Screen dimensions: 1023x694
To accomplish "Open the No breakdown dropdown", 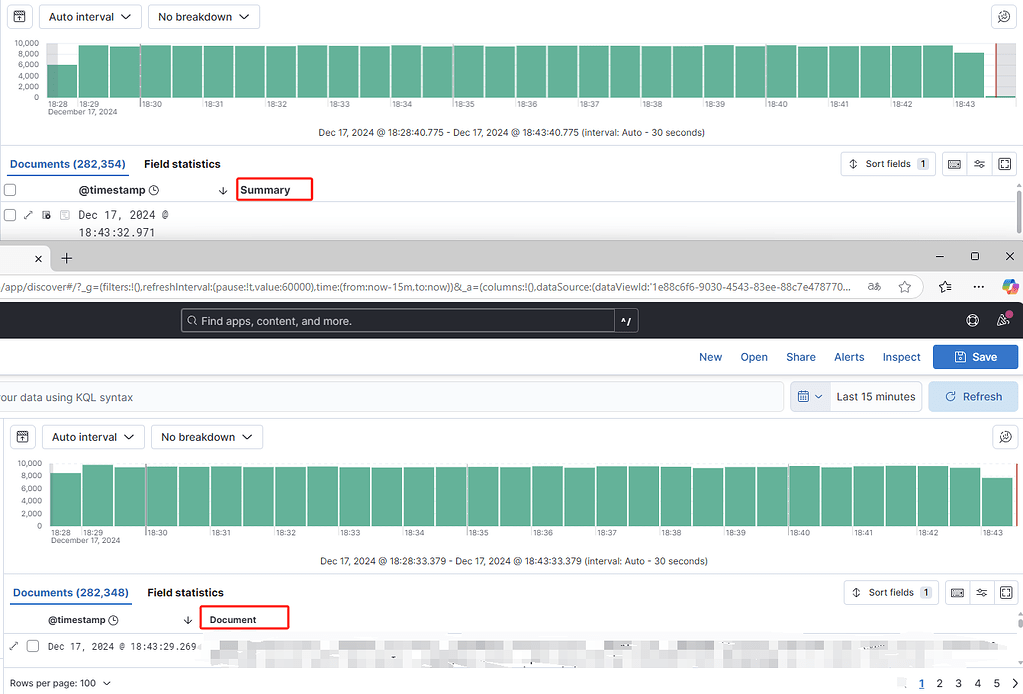I will pyautogui.click(x=207, y=436).
